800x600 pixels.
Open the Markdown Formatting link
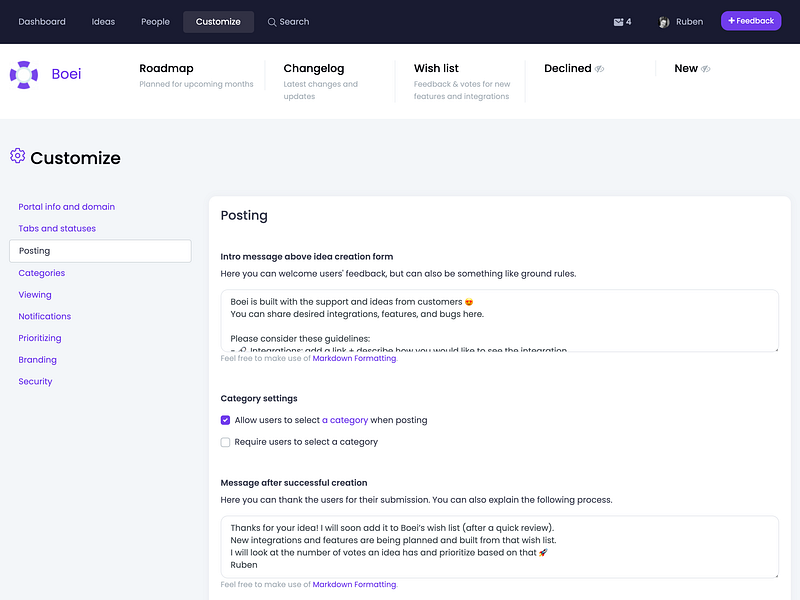pyautogui.click(x=354, y=357)
